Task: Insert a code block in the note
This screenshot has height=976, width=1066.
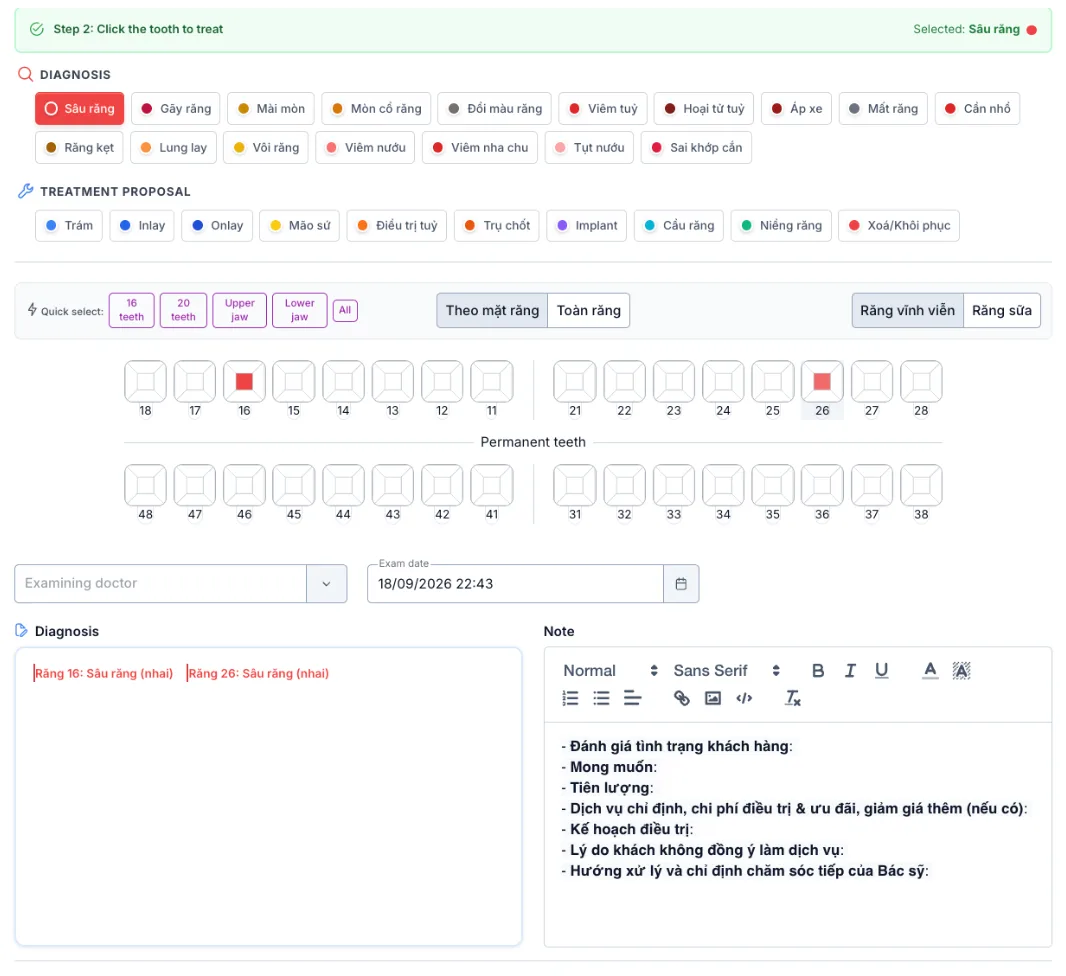Action: pos(744,698)
